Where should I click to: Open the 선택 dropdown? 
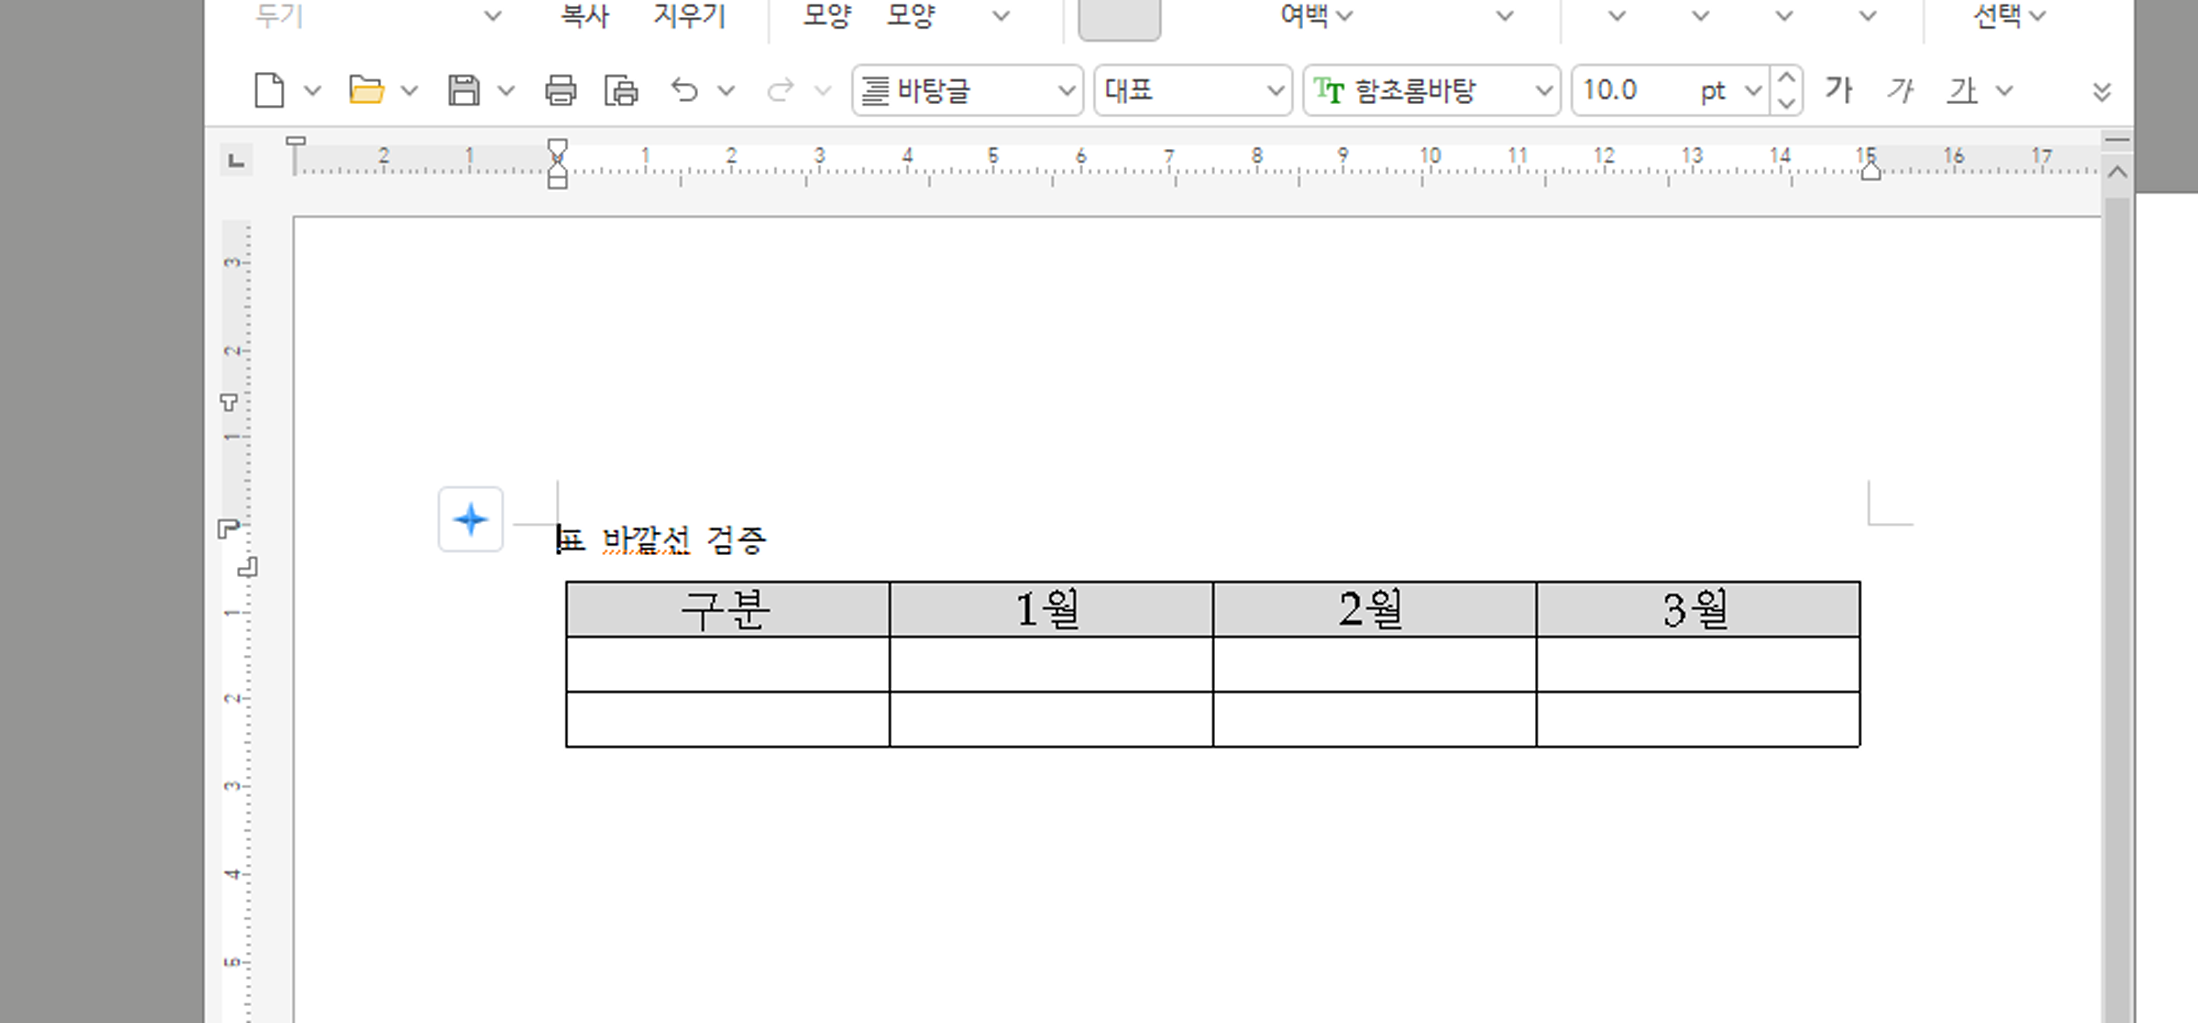coord(2009,15)
